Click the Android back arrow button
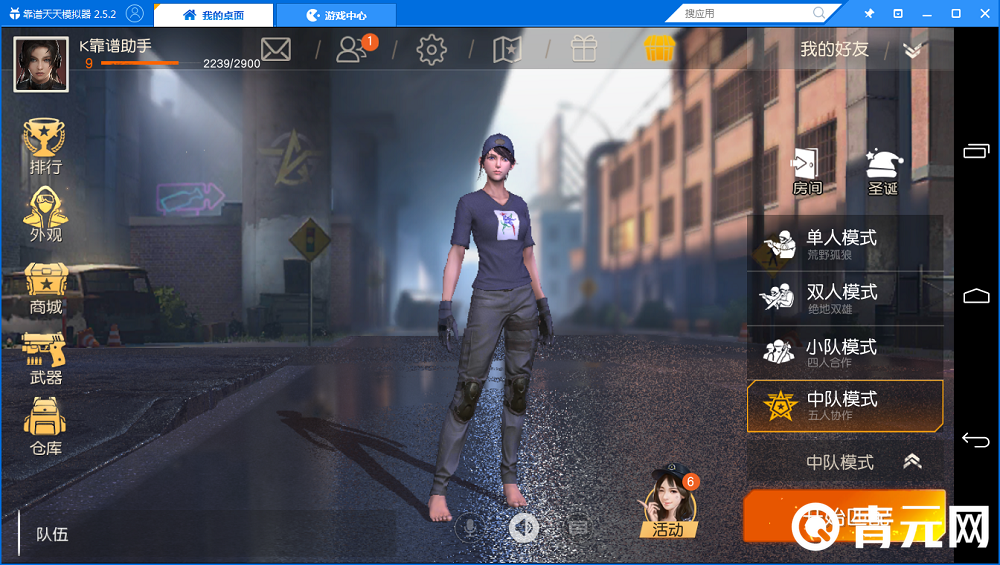Viewport: 1000px width, 565px height. (x=976, y=439)
